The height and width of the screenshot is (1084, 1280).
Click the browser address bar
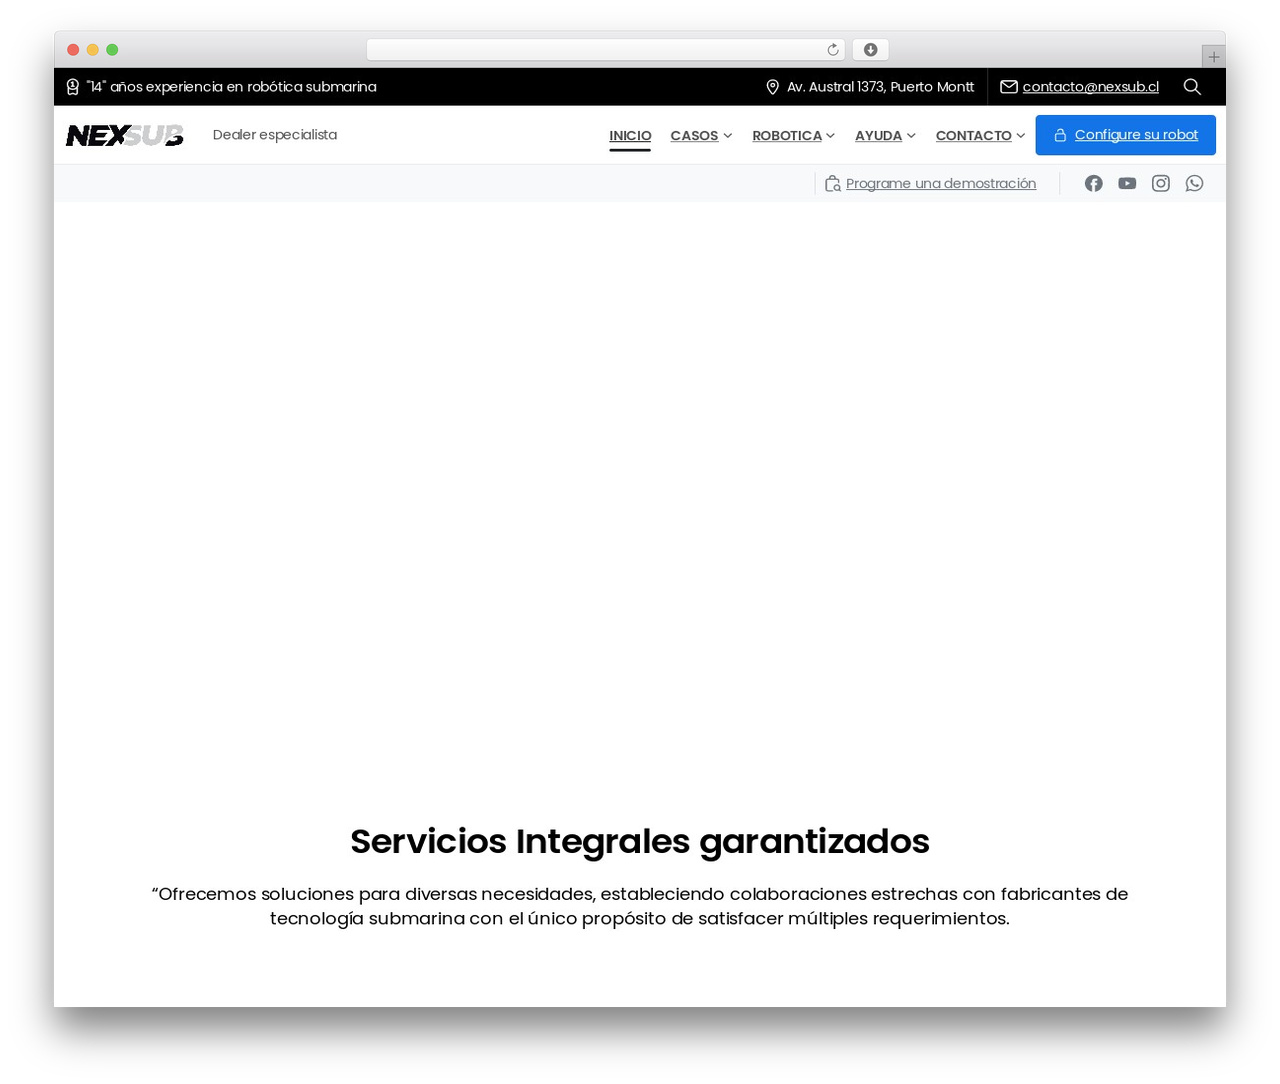coord(605,50)
